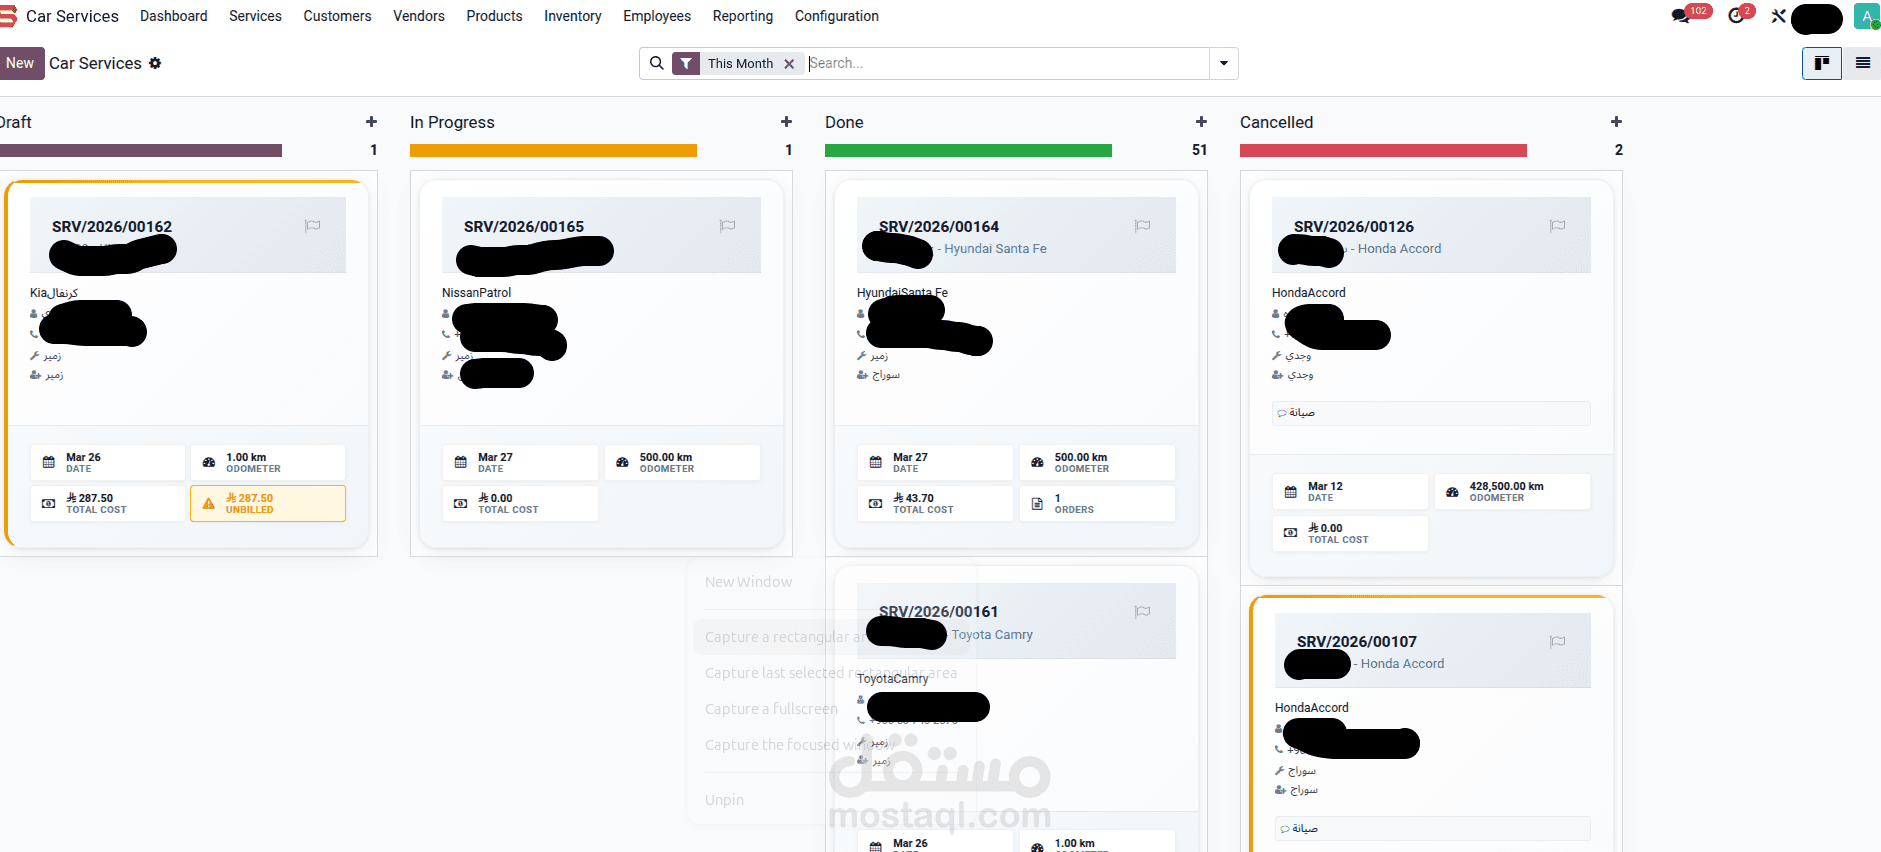Click the Mar 26 date calendar icon on SRV/2026/00162

(x=48, y=462)
